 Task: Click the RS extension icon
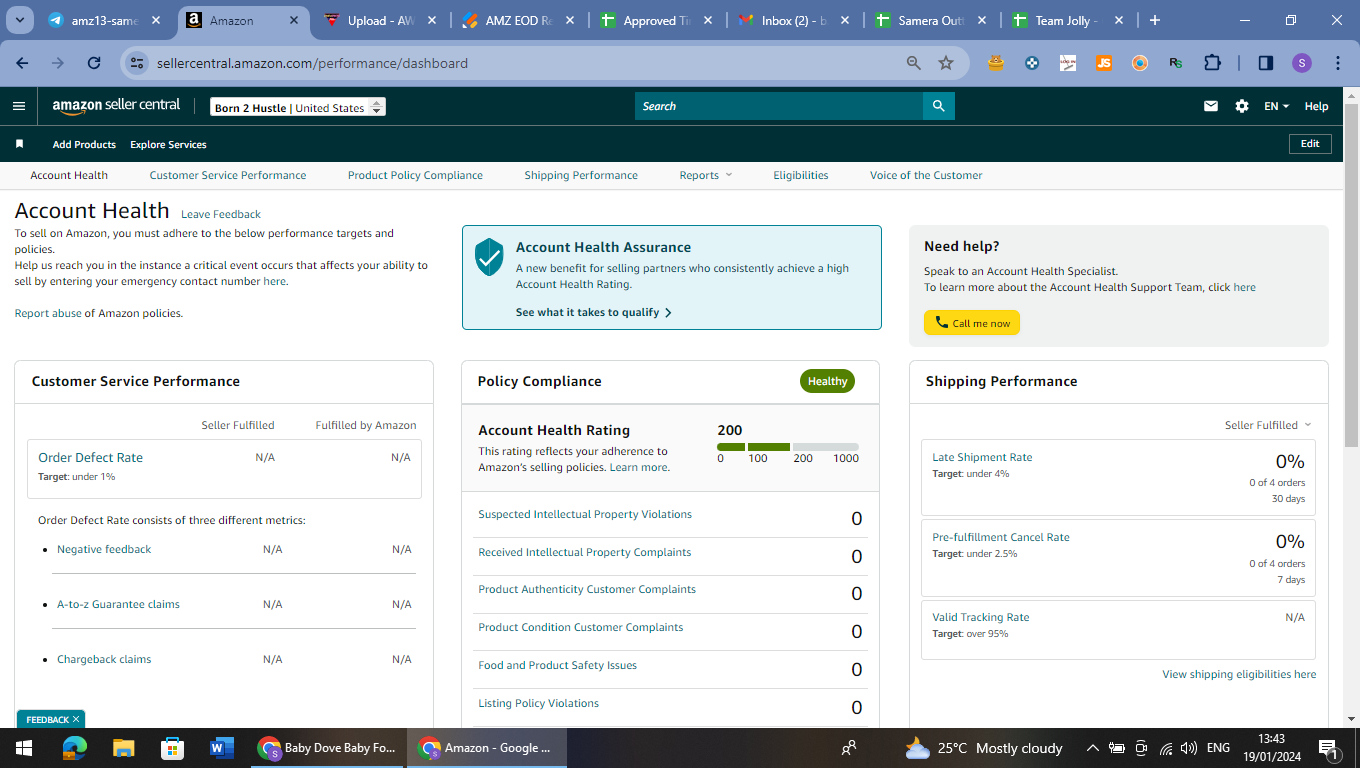pos(1176,63)
